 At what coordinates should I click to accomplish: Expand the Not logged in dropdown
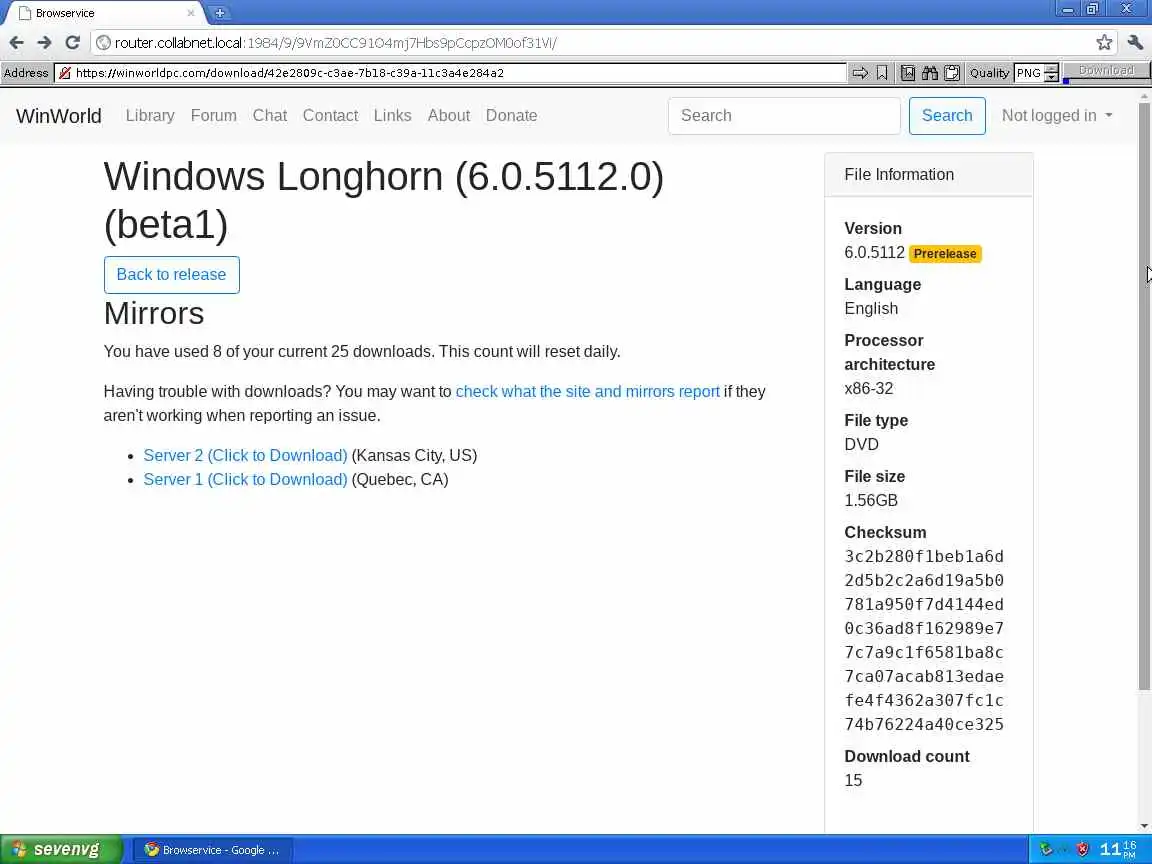tap(1056, 115)
